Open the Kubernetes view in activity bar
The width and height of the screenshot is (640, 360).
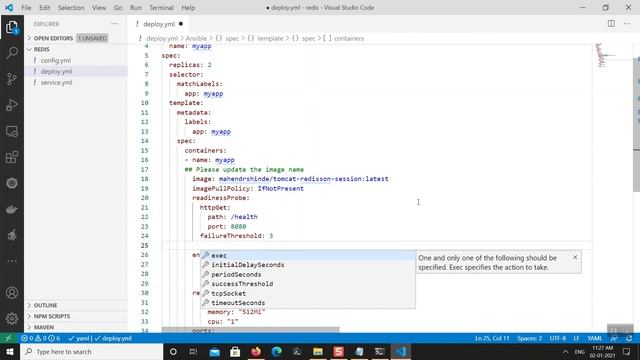tap(12, 183)
